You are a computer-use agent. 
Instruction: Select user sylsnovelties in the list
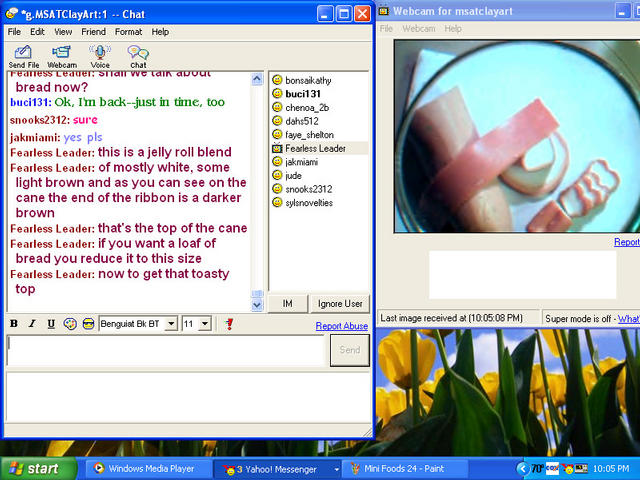pos(309,202)
